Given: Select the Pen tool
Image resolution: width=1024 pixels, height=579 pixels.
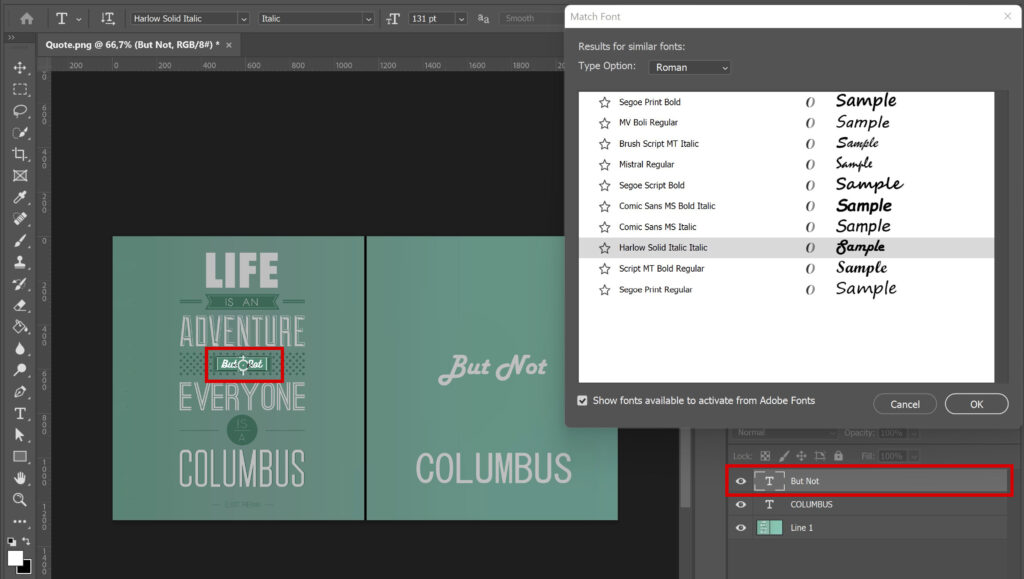Looking at the screenshot, I should point(20,392).
